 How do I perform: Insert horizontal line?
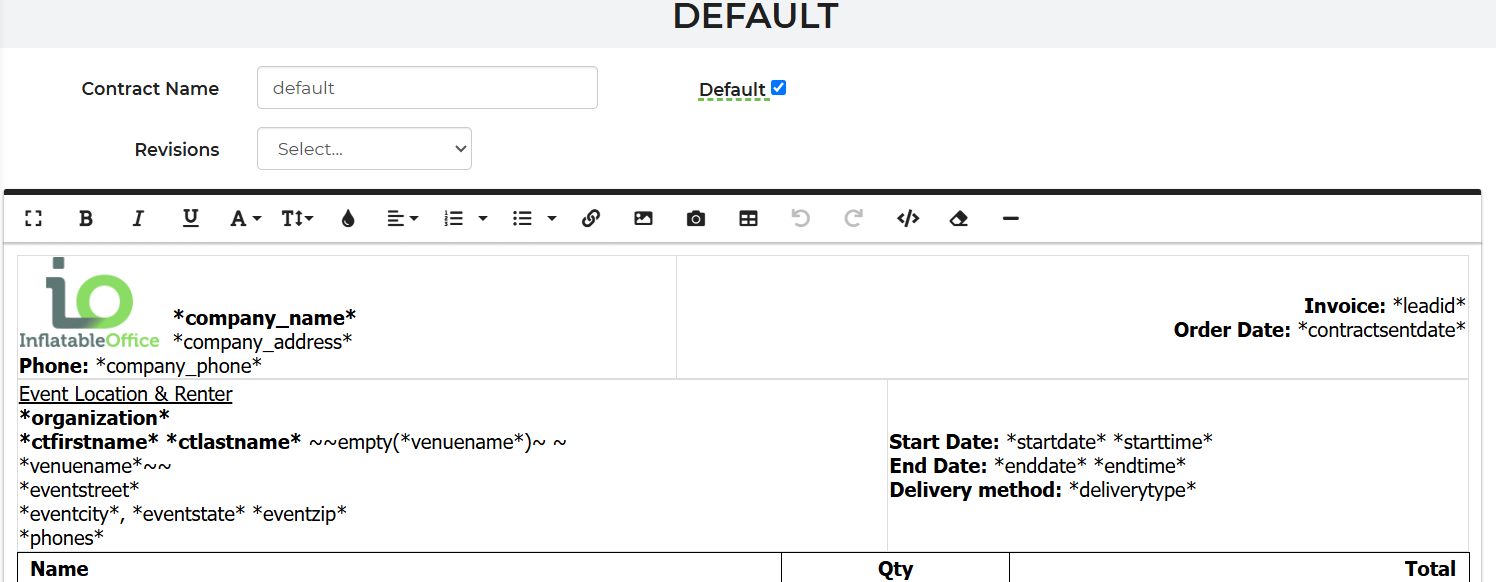click(x=1010, y=218)
